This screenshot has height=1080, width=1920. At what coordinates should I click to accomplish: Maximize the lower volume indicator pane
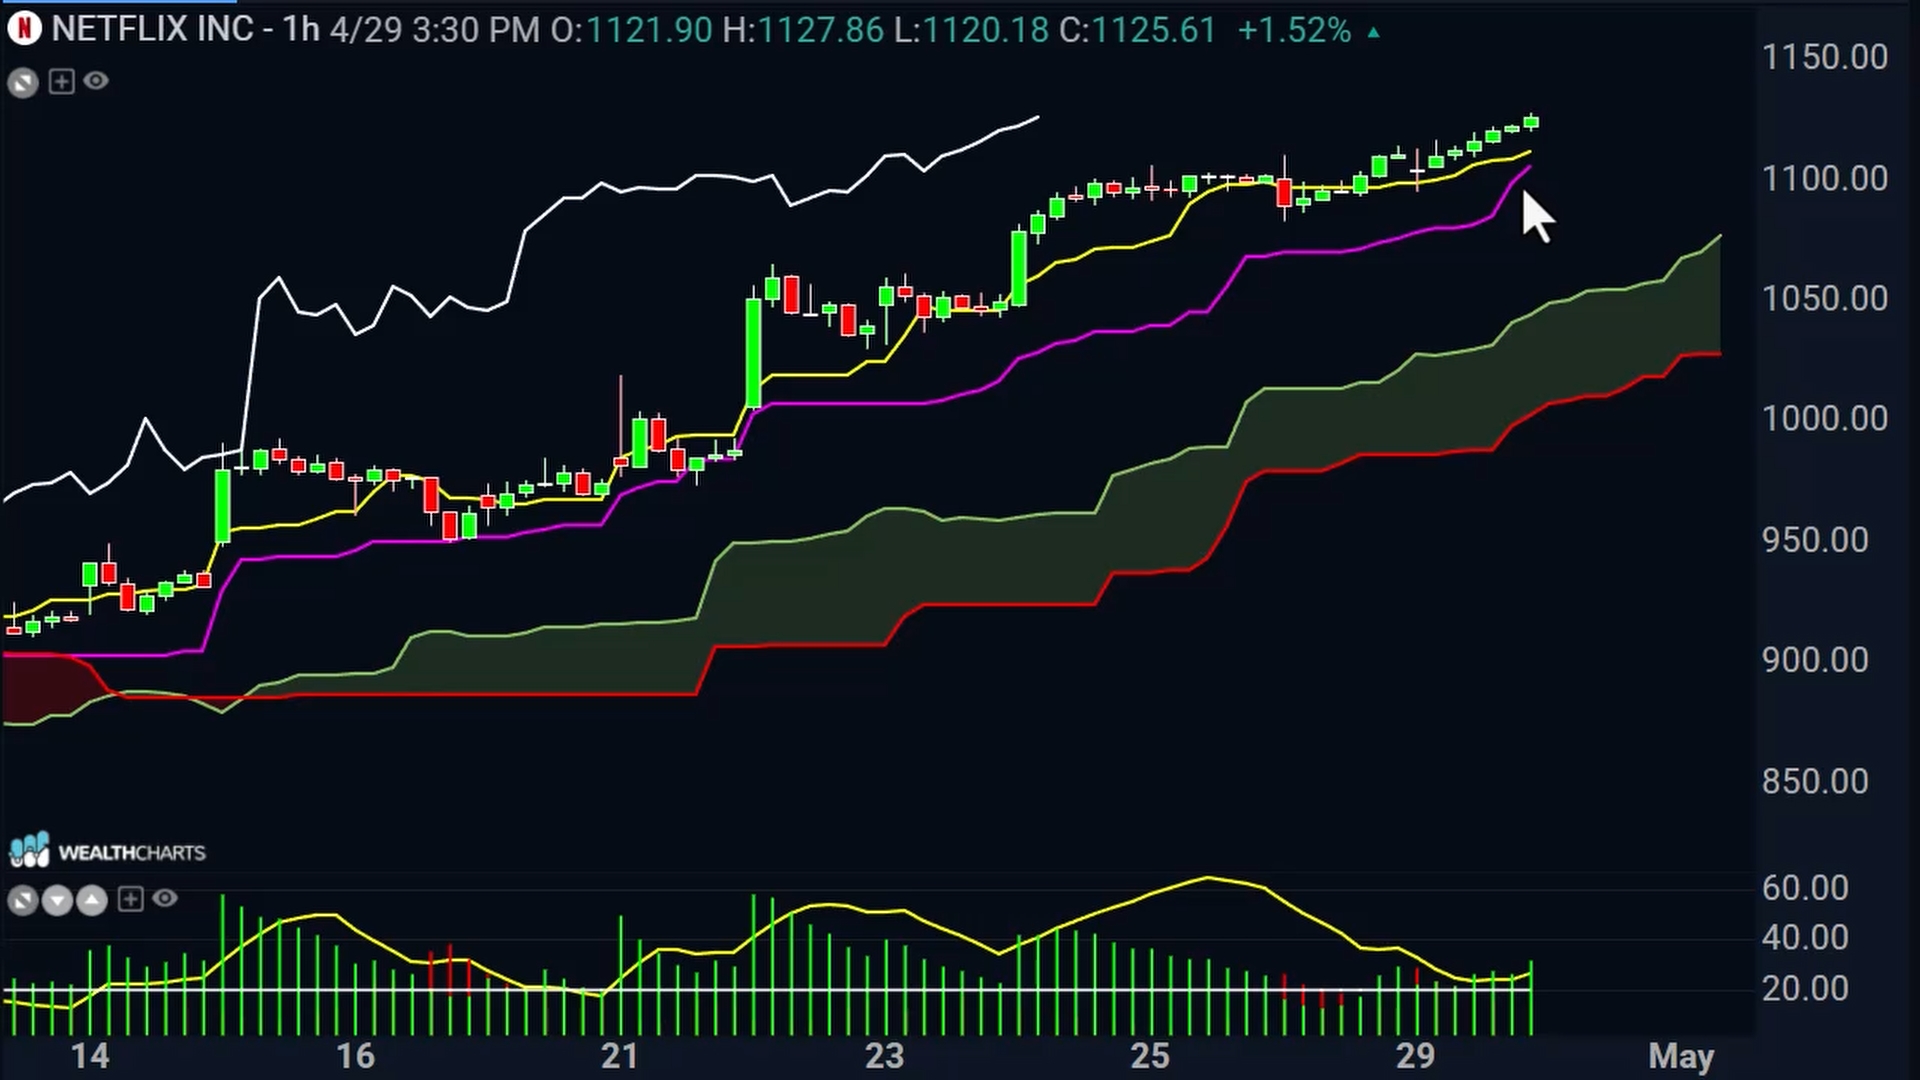pyautogui.click(x=23, y=901)
